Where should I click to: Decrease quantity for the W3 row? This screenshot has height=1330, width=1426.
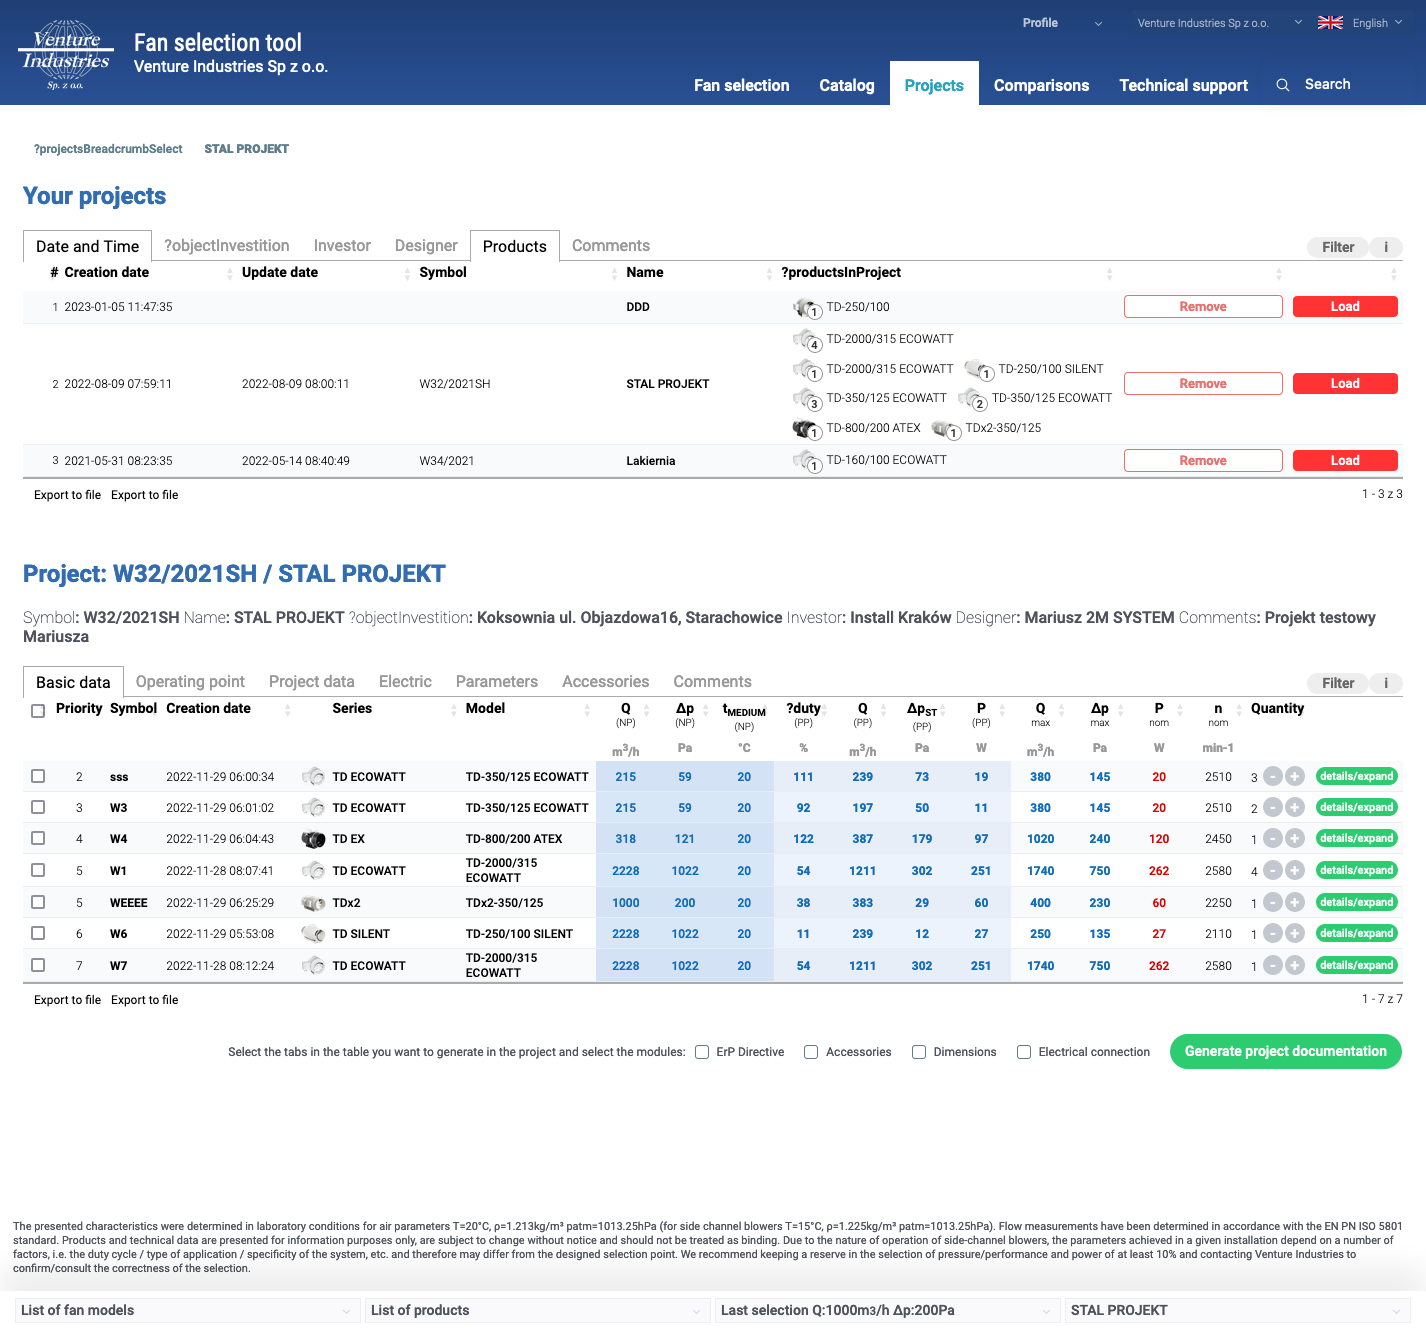click(1273, 808)
